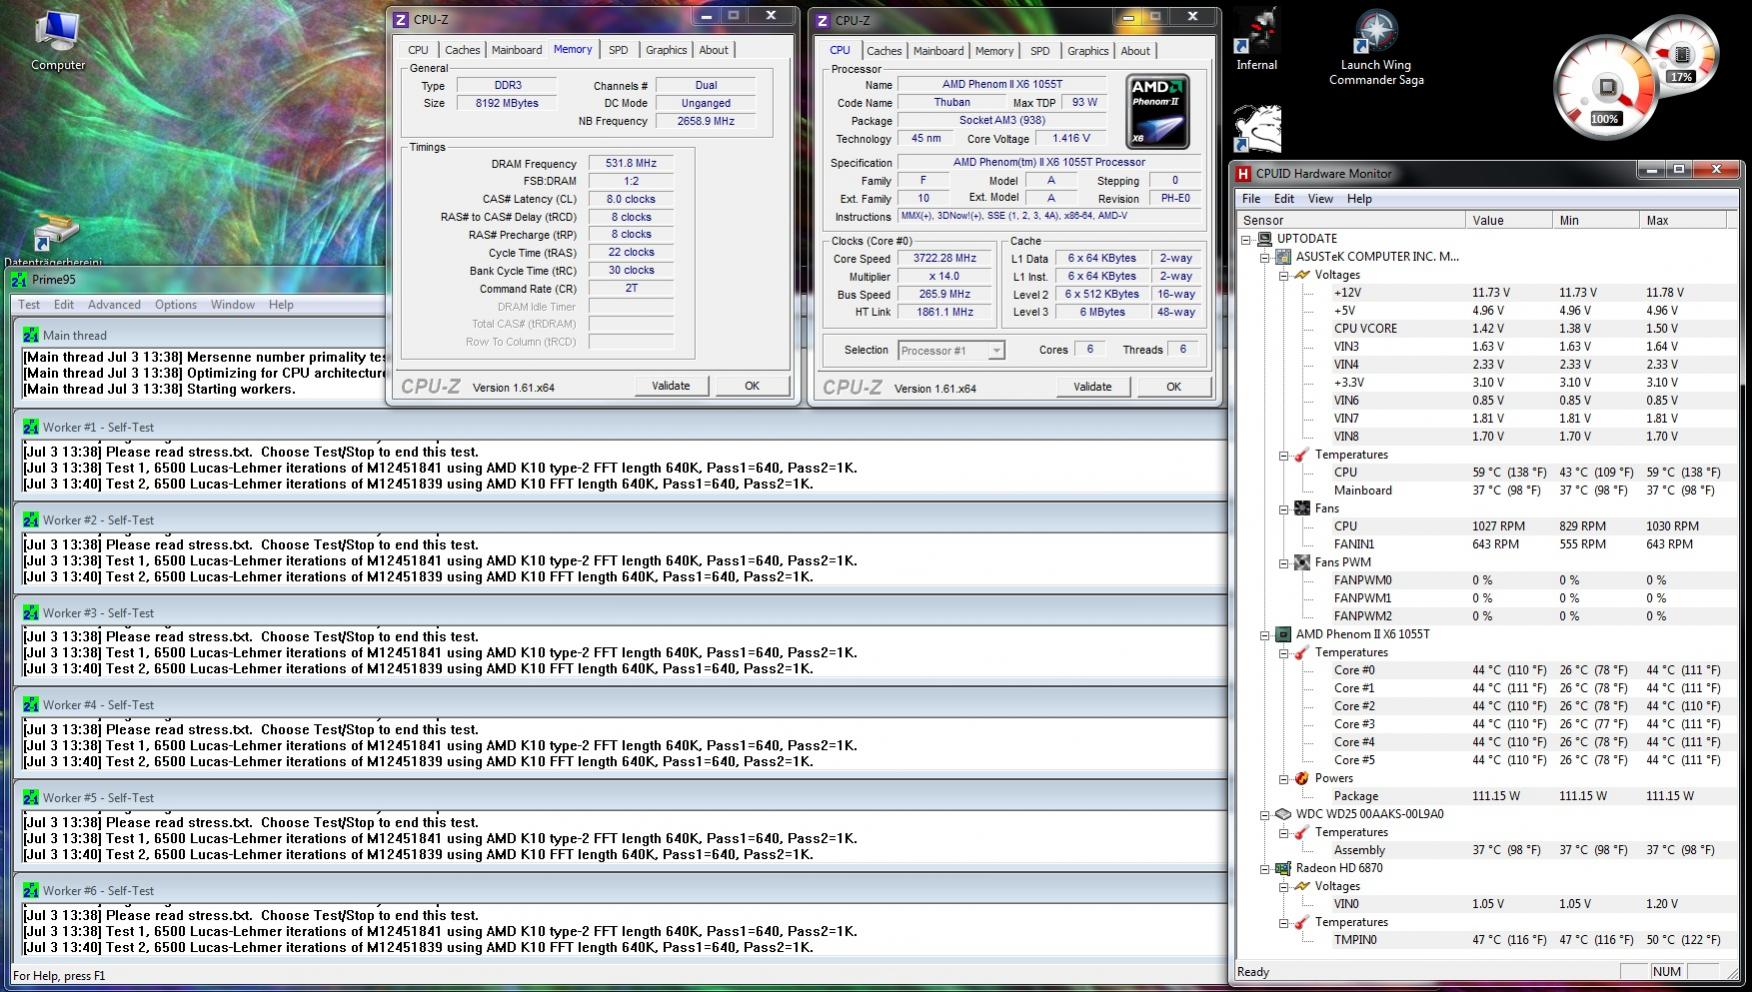Open the Mainboard tab in the CPU-Z Memory window
The height and width of the screenshot is (992, 1752).
coord(517,50)
